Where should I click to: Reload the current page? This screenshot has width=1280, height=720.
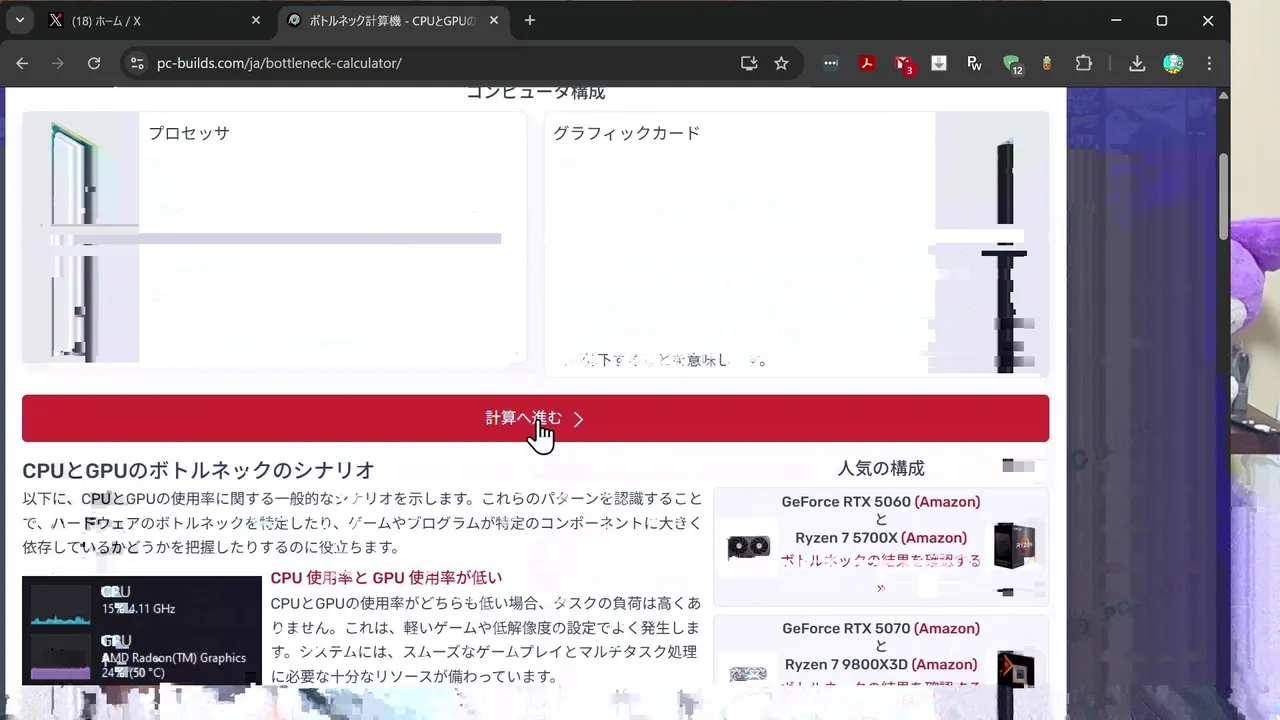94,63
